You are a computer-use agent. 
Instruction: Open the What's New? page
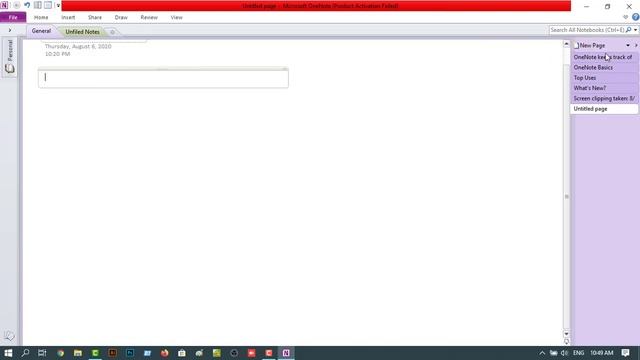pyautogui.click(x=604, y=88)
